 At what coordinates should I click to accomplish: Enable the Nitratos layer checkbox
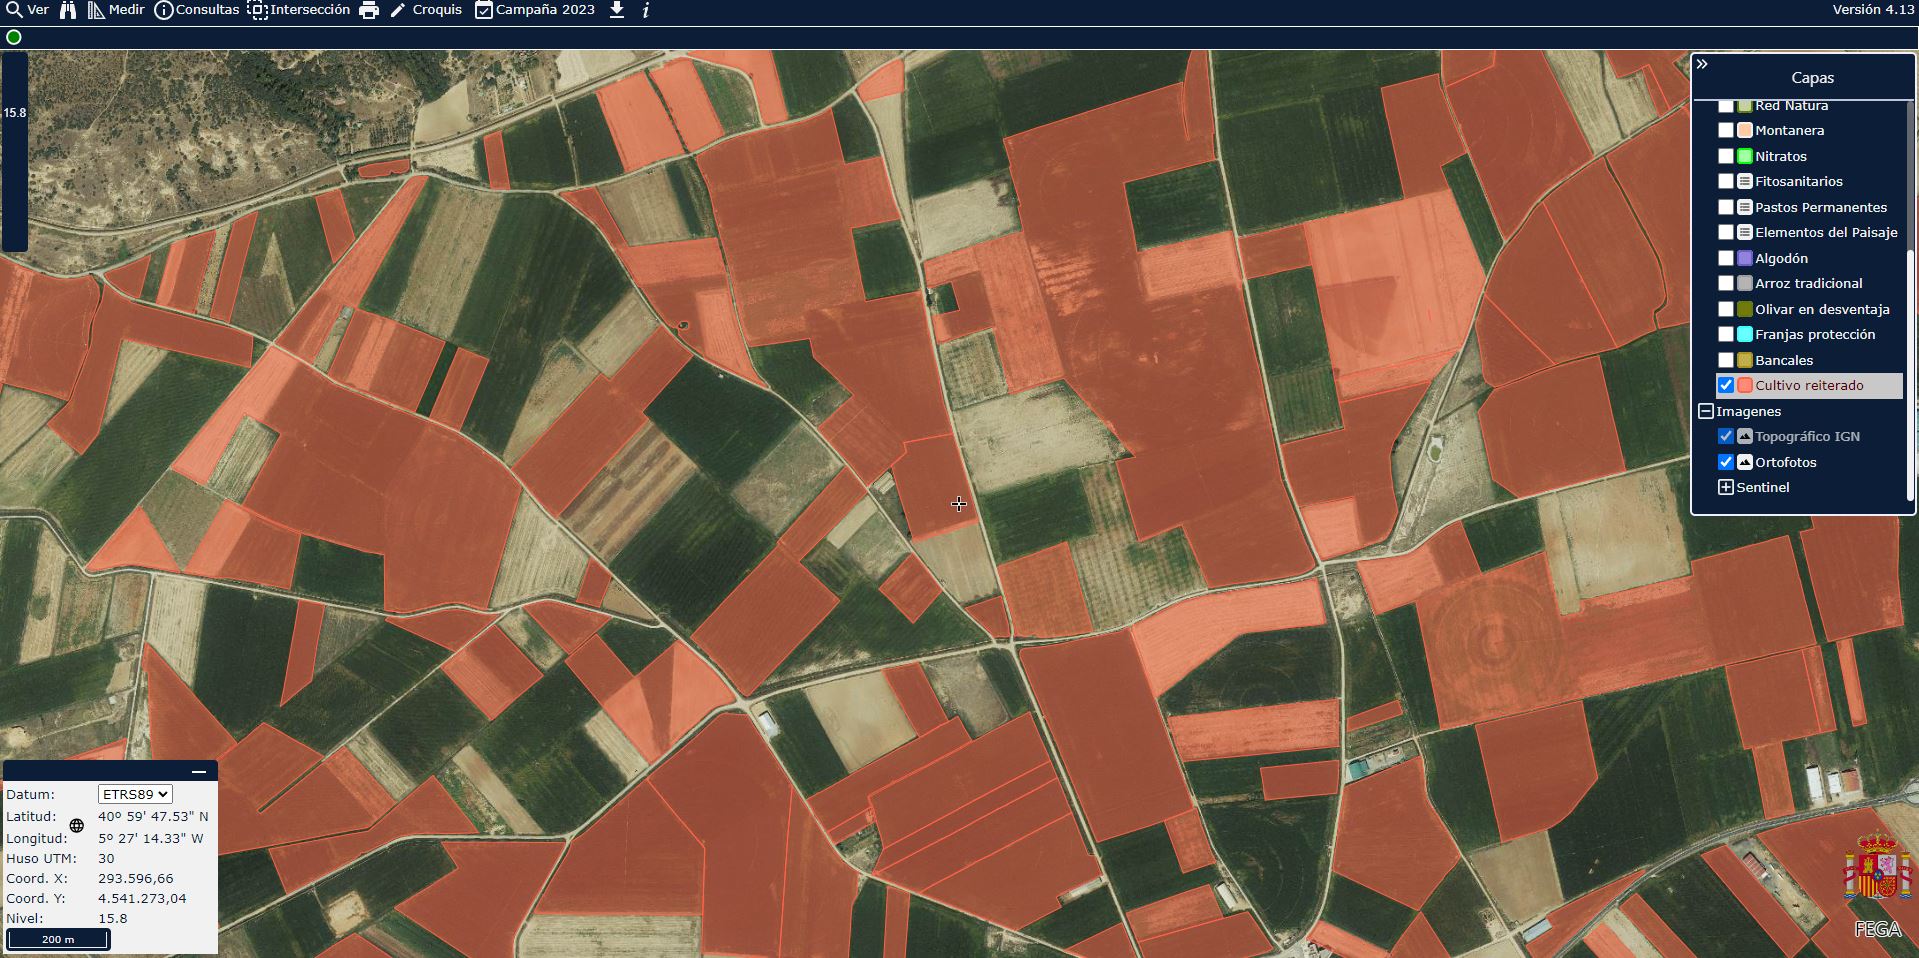[x=1726, y=156]
